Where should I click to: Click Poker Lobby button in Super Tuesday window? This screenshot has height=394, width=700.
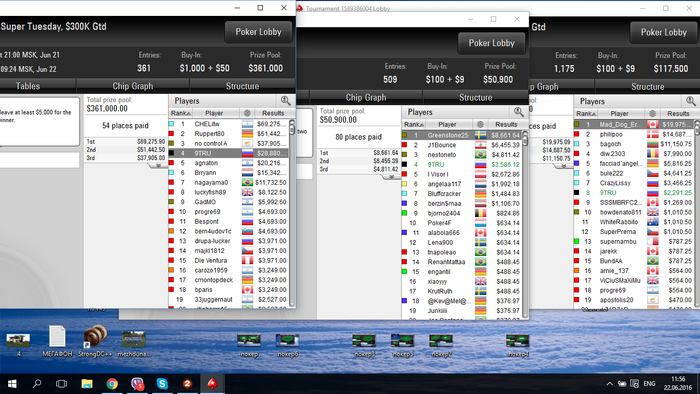point(258,32)
